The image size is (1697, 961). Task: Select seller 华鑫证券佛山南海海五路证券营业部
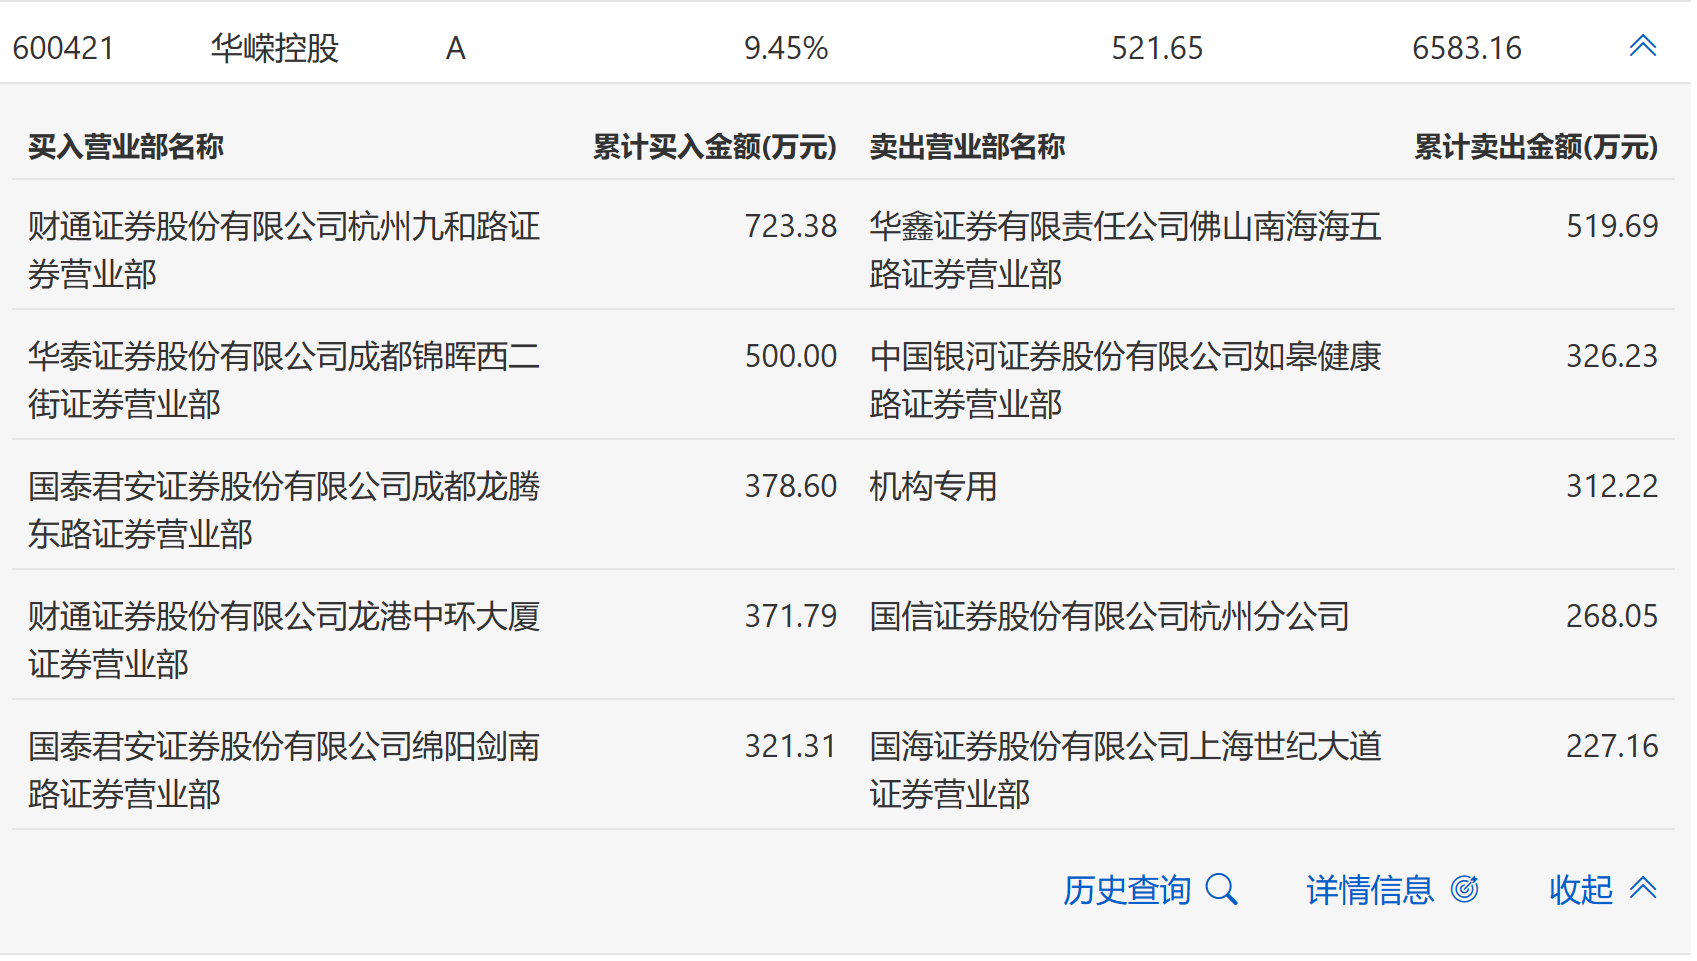(1125, 250)
